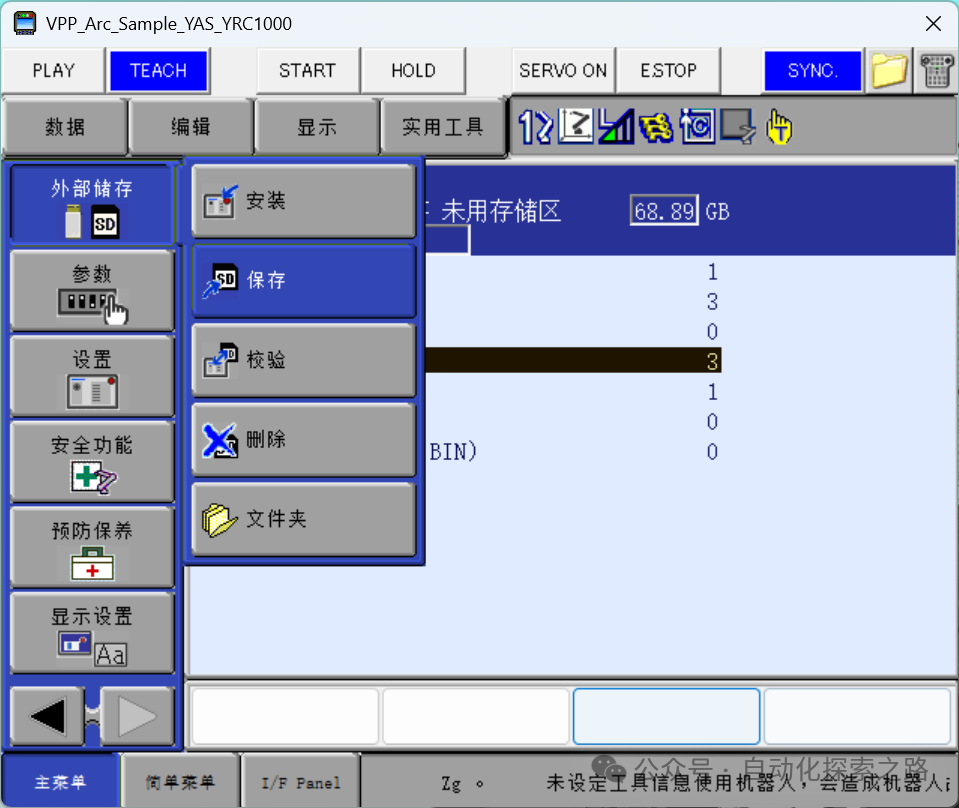Click the 12 step-number status icon
959x808 pixels.
pyautogui.click(x=535, y=127)
